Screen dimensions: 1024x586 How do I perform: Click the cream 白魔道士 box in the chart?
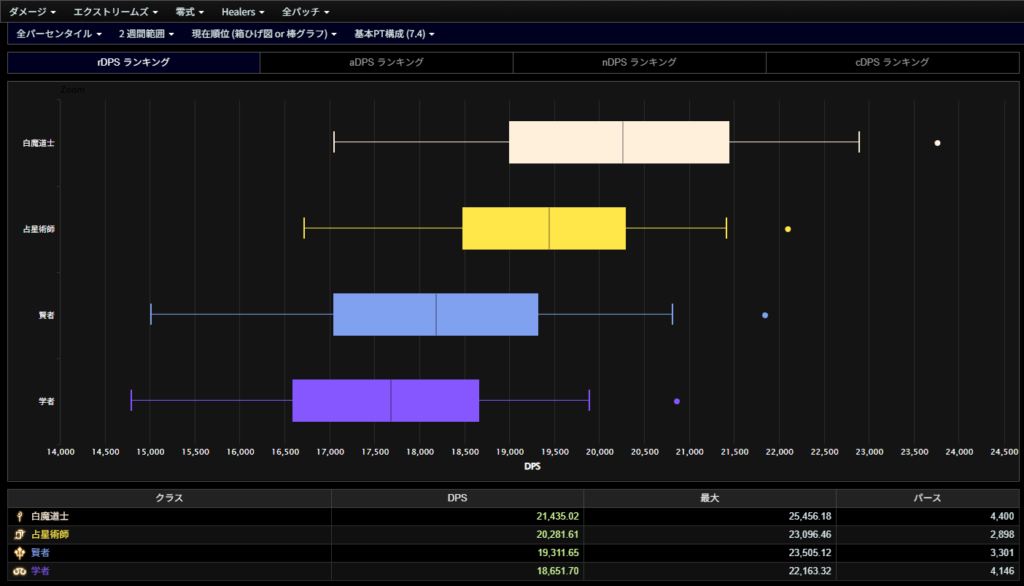coord(619,142)
